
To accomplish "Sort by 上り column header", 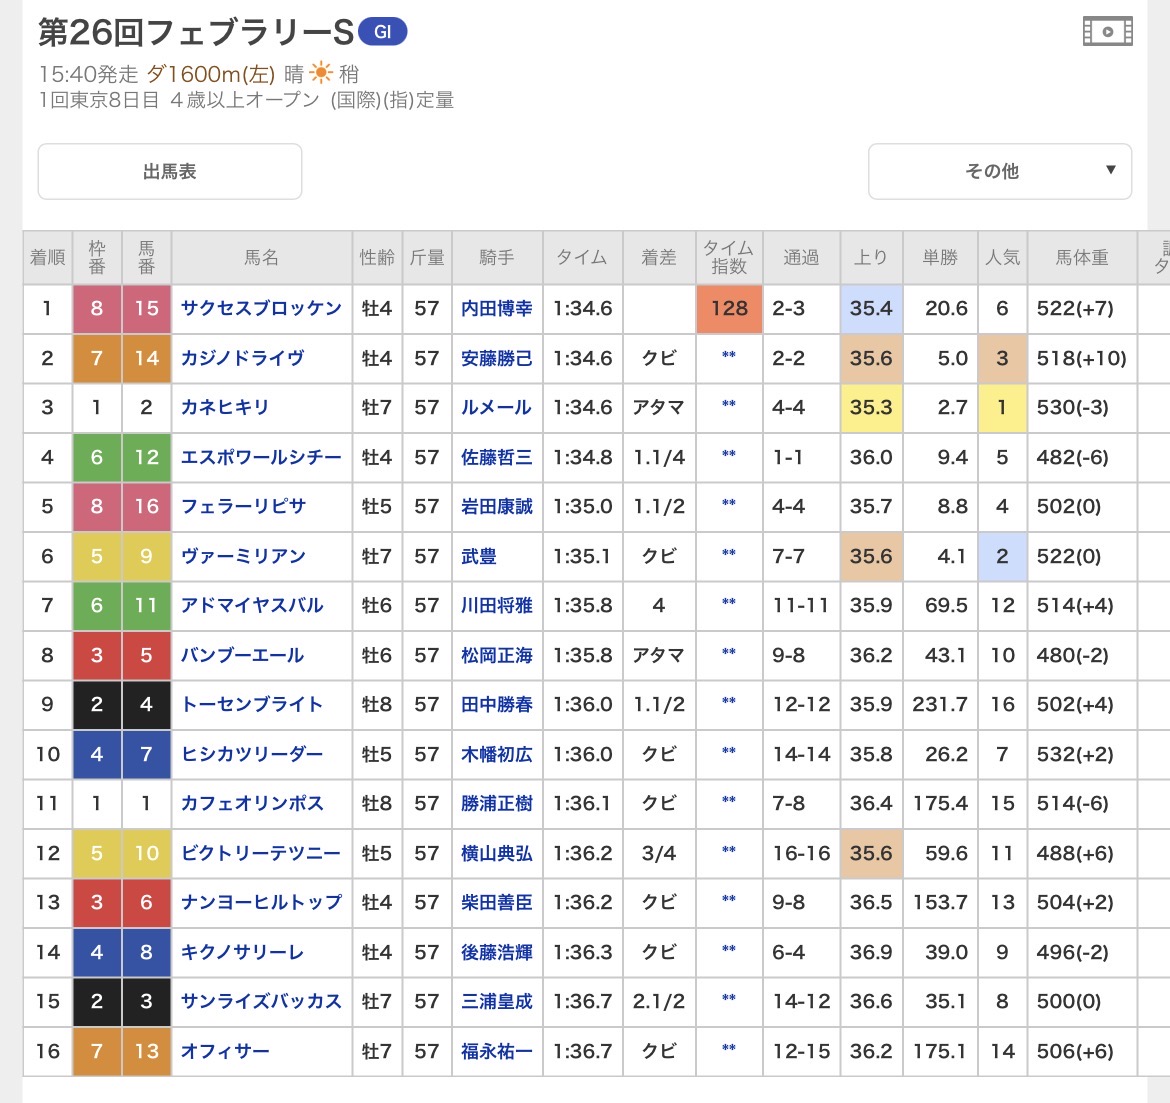I will pos(870,257).
